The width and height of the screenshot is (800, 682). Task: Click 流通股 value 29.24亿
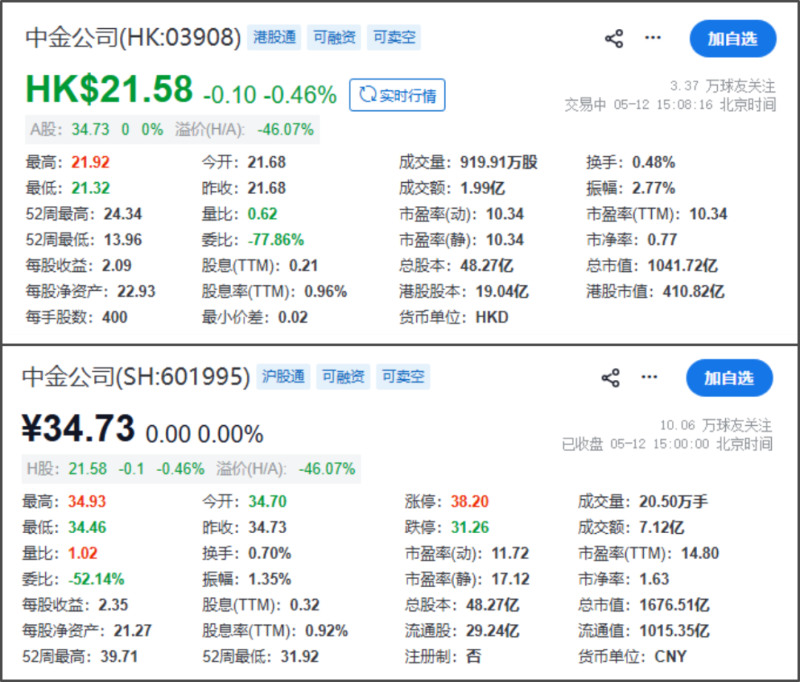point(492,630)
